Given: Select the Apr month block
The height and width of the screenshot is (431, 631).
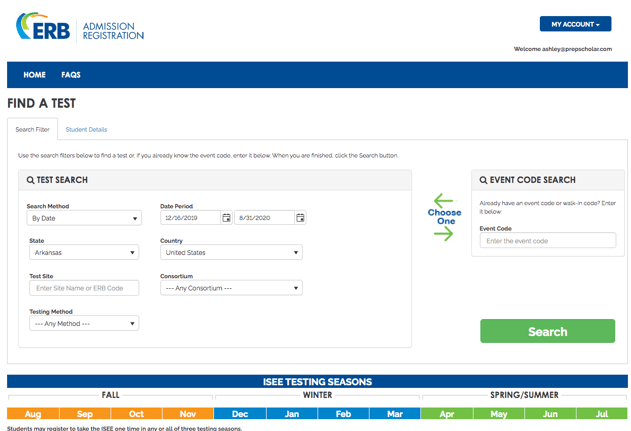Looking at the screenshot, I should 447,414.
